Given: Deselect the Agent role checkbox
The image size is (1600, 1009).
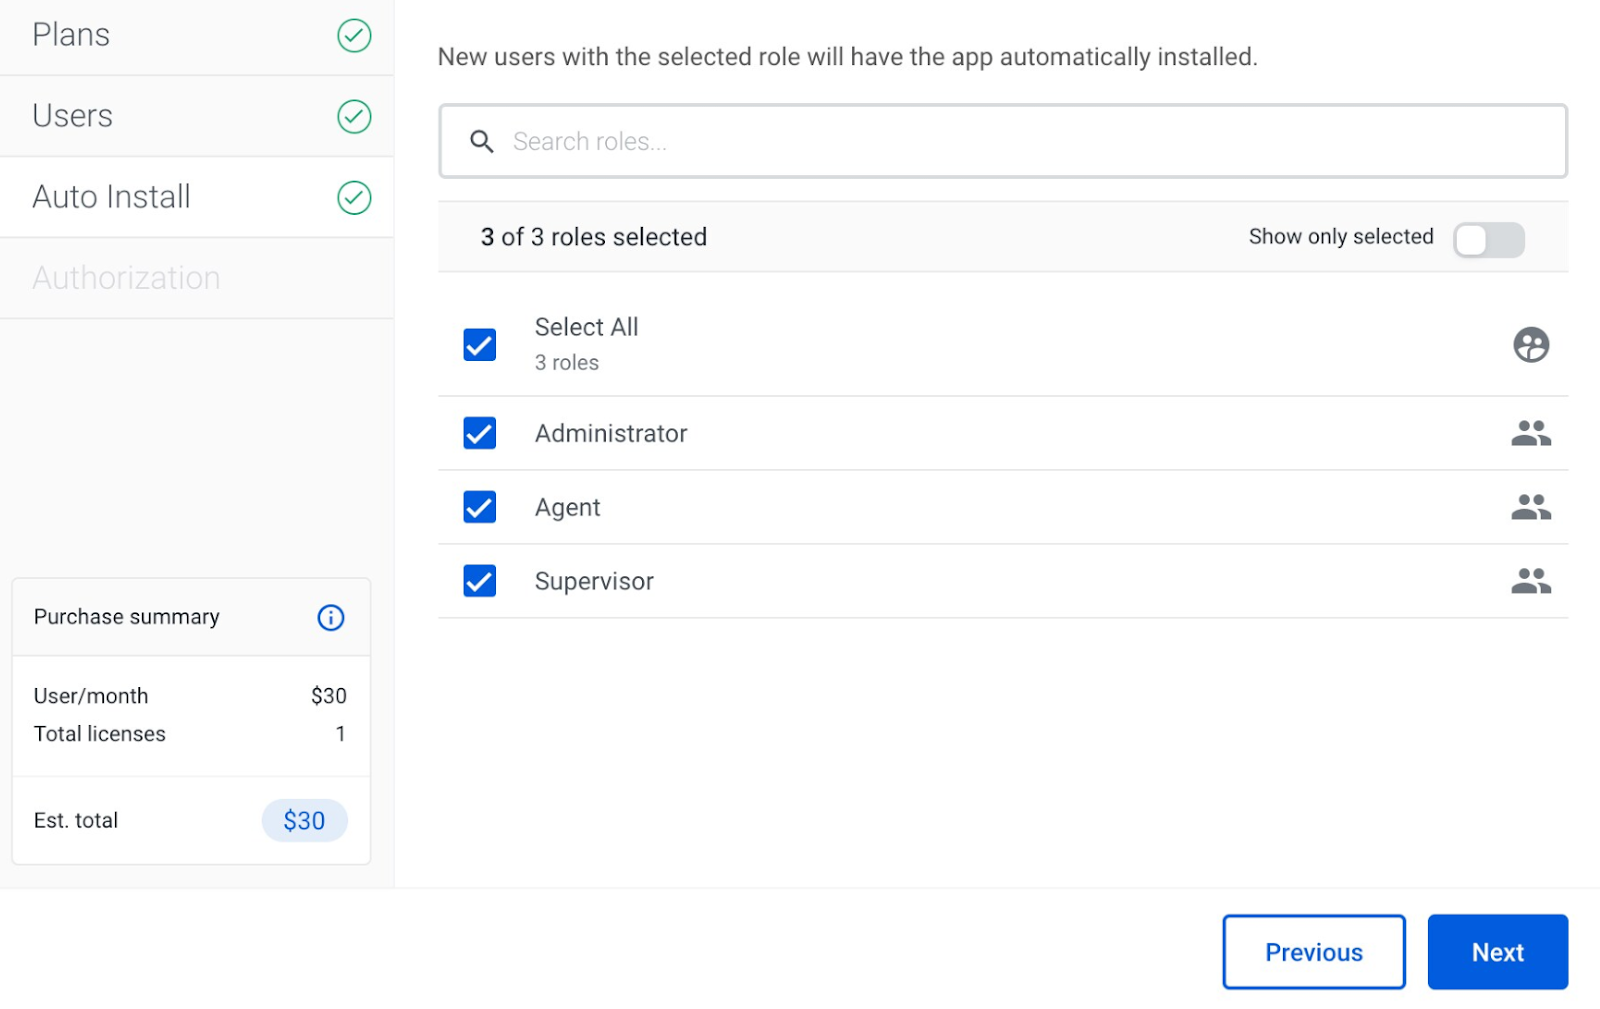Looking at the screenshot, I should point(480,507).
